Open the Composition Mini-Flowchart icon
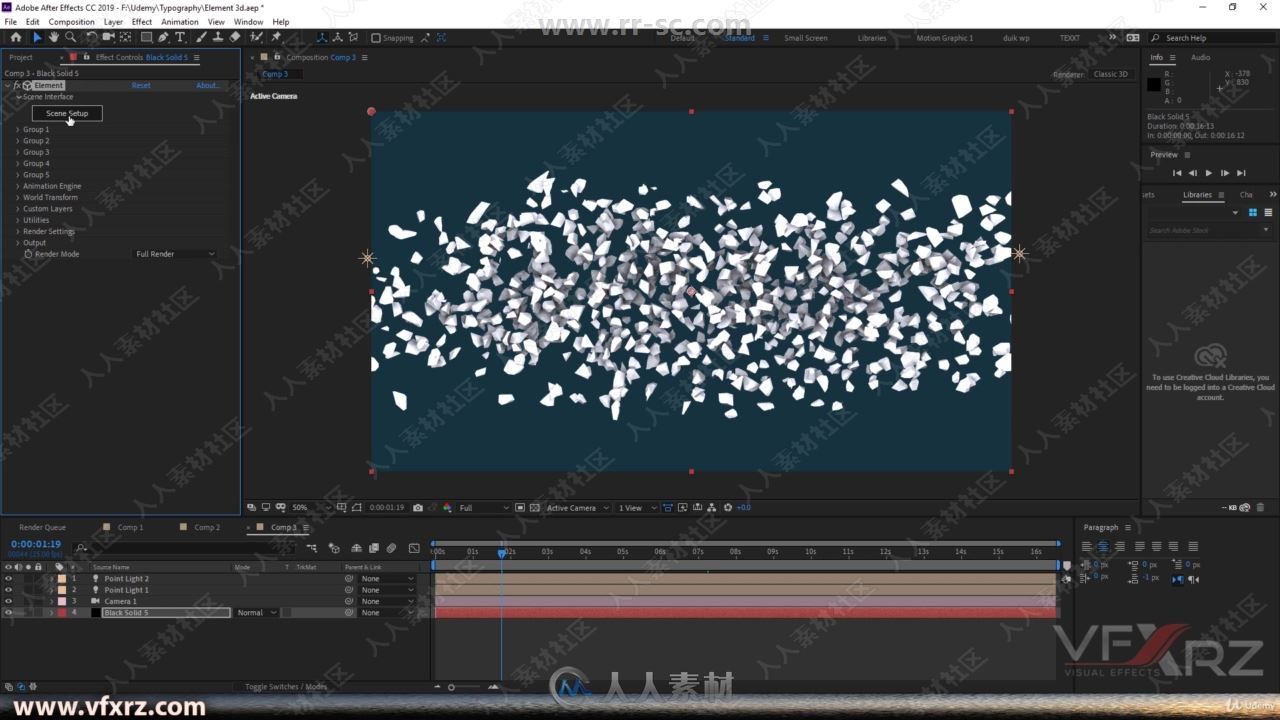This screenshot has width=1280, height=720. pyautogui.click(x=312, y=548)
